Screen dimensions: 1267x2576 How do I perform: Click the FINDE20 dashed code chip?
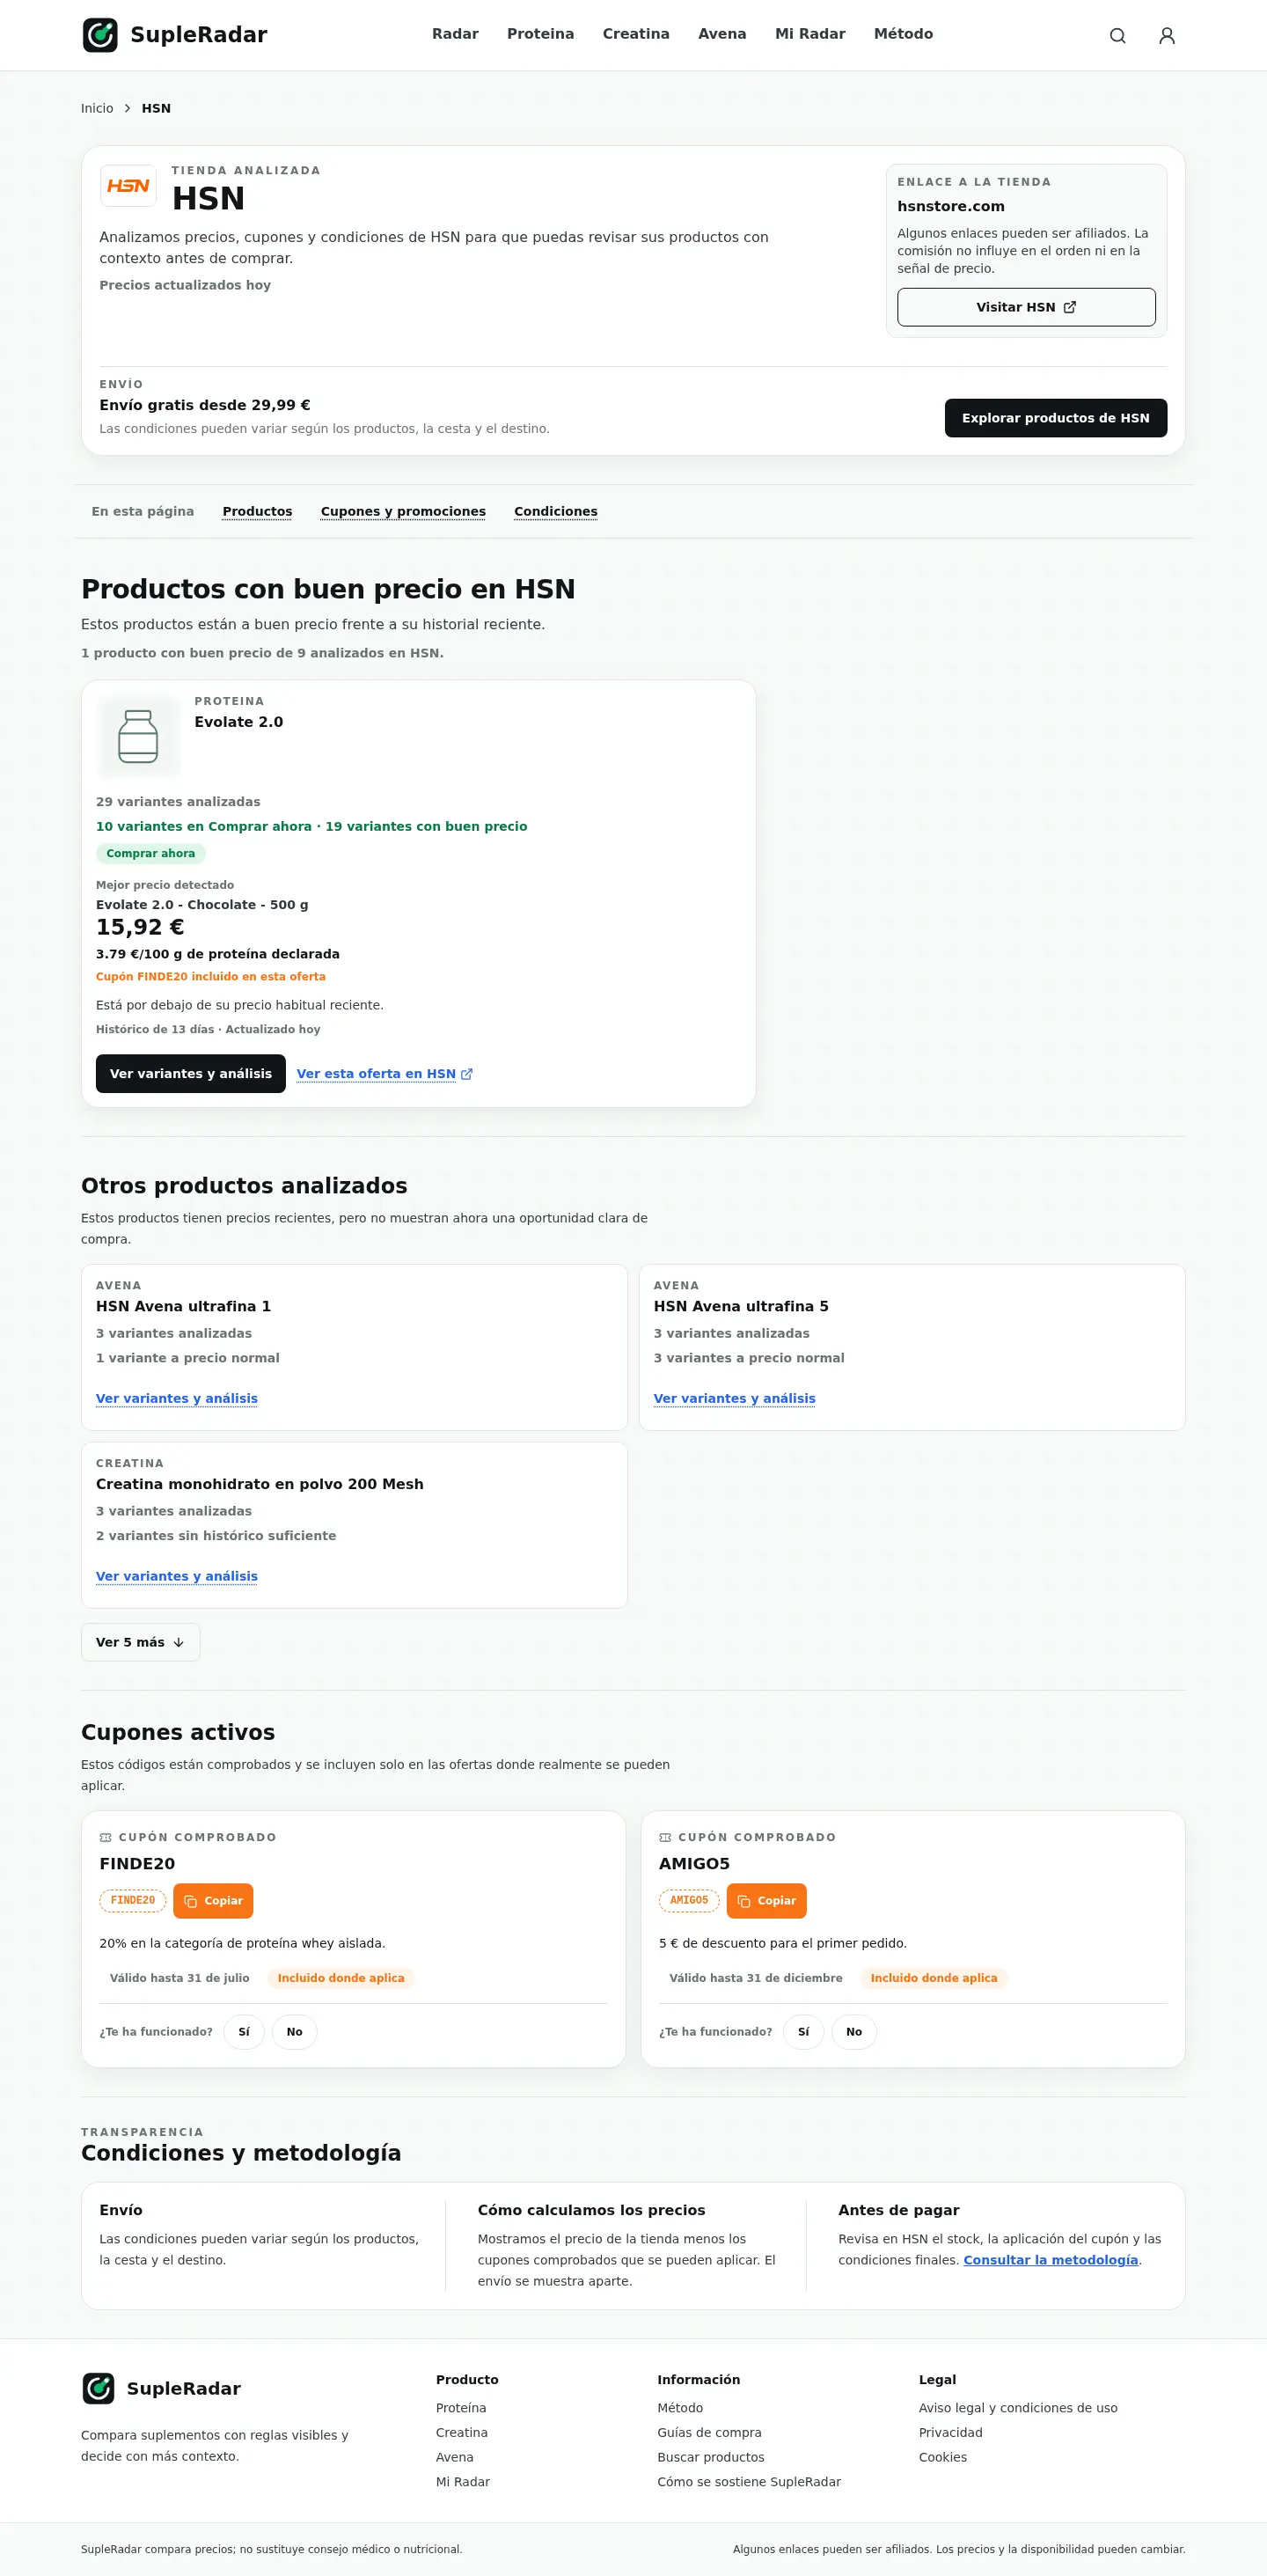[133, 1900]
